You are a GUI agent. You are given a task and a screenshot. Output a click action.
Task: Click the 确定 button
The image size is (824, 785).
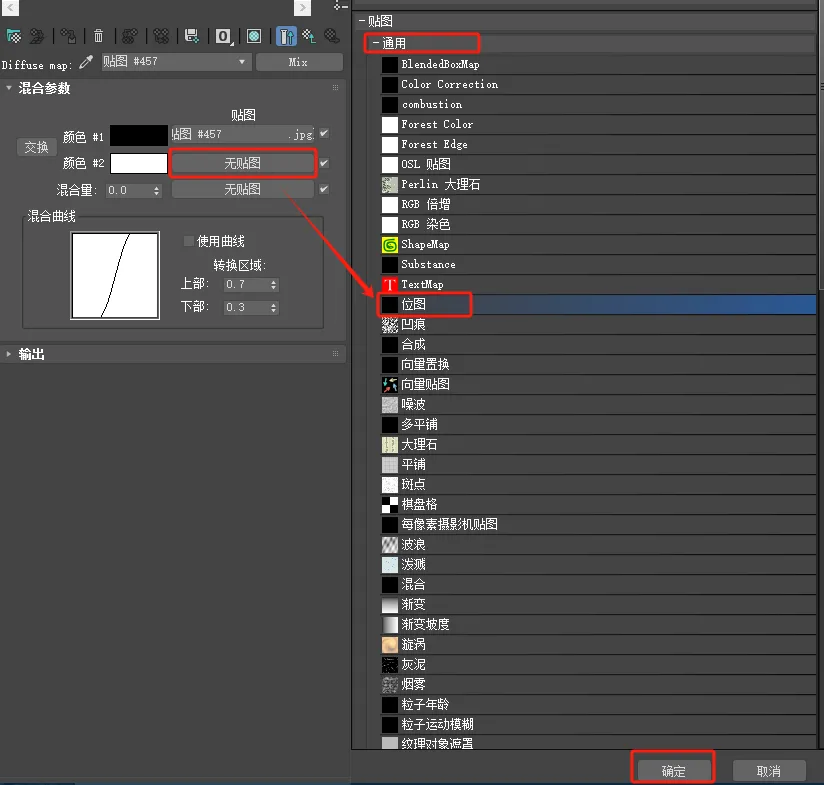coord(673,771)
